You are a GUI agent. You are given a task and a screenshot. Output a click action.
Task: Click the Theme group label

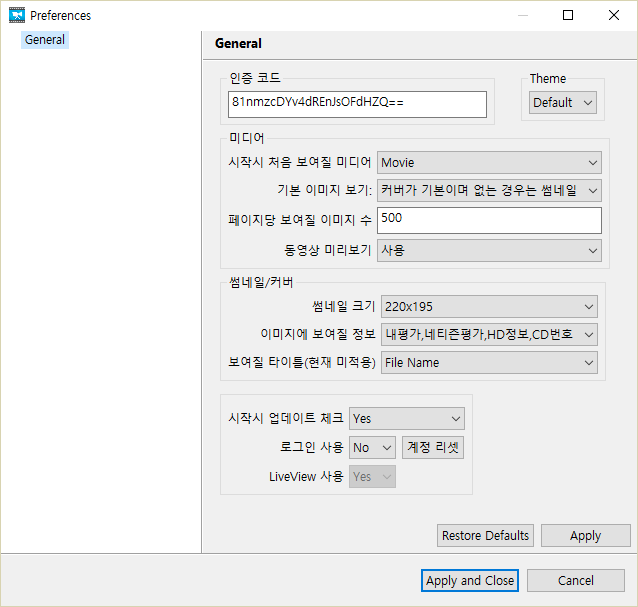point(548,78)
